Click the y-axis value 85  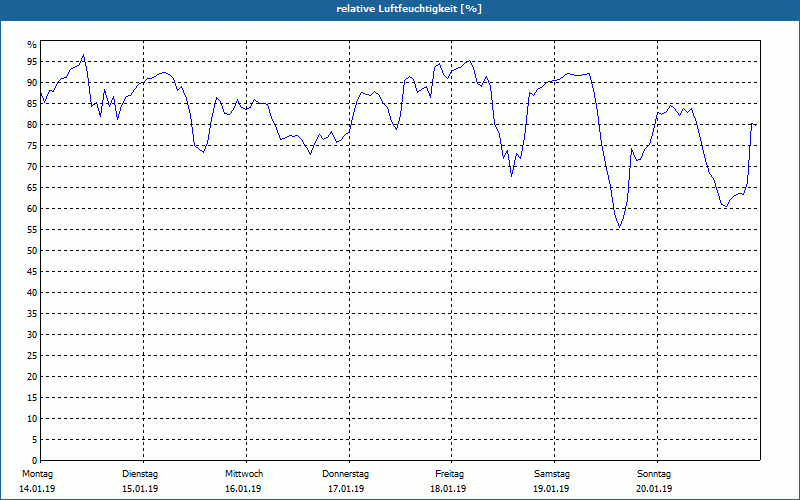point(32,104)
